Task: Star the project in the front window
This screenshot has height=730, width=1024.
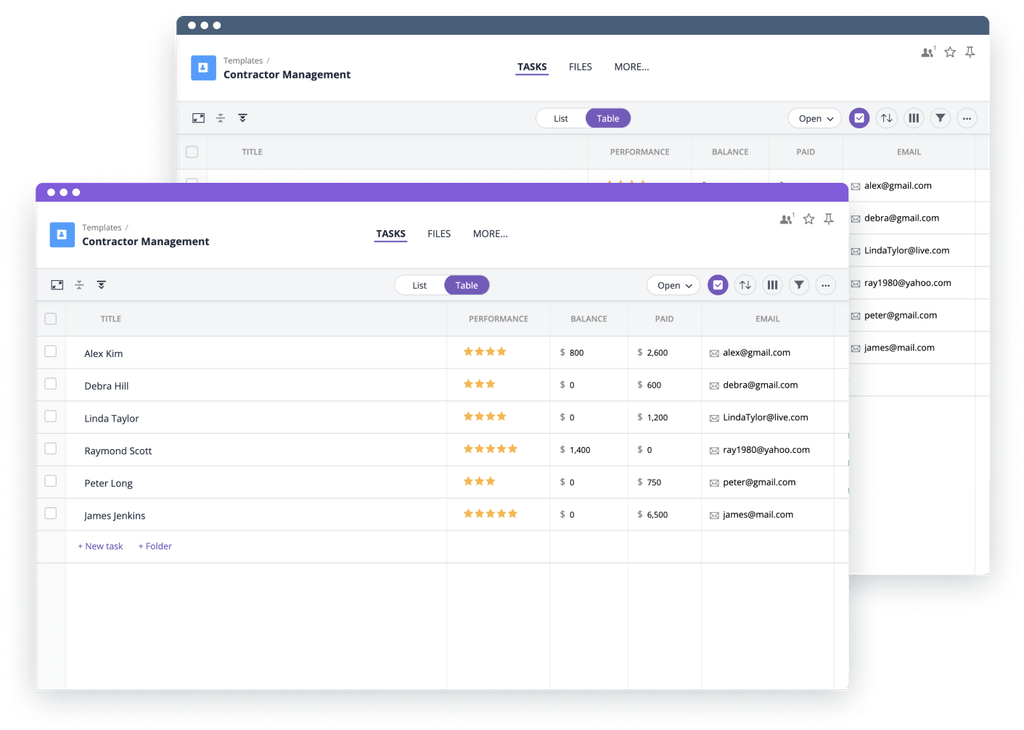Action: (808, 219)
